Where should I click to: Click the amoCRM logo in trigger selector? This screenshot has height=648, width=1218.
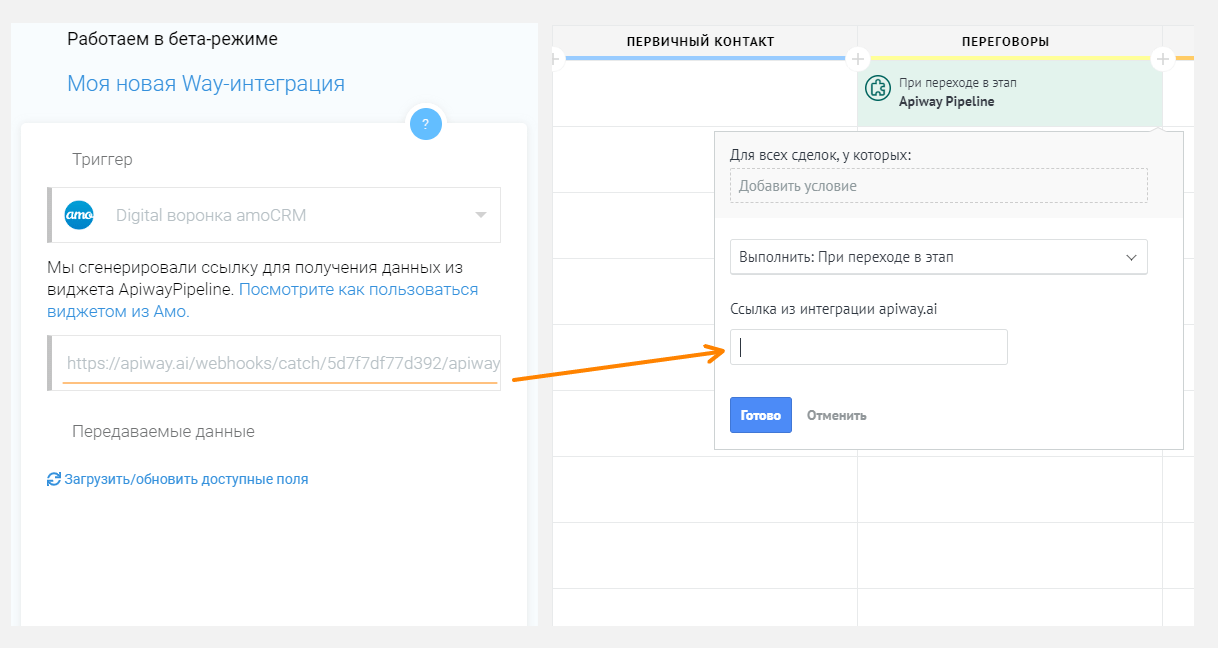(79, 215)
